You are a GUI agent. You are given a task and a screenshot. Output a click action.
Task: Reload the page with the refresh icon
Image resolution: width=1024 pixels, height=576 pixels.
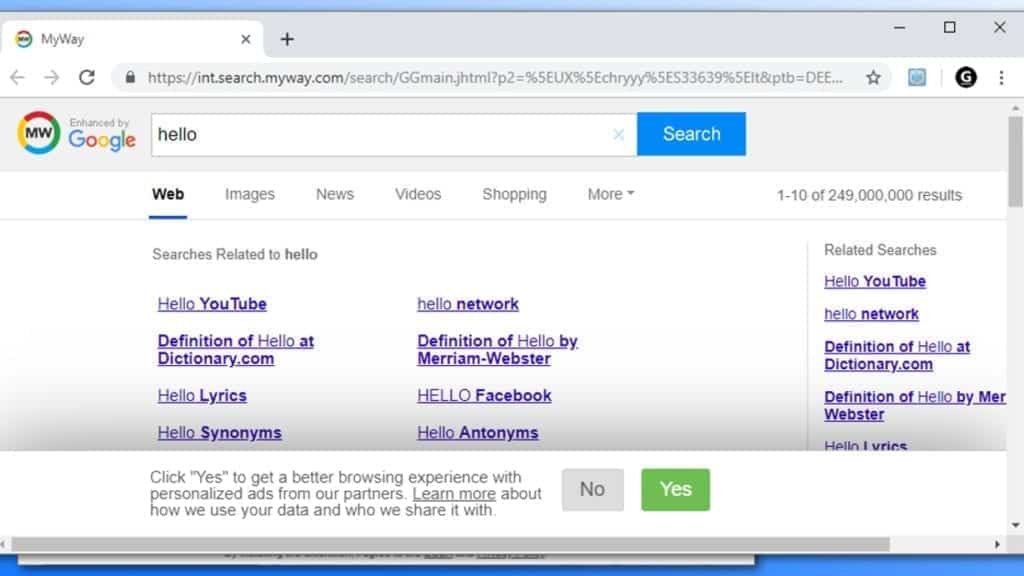[x=87, y=78]
